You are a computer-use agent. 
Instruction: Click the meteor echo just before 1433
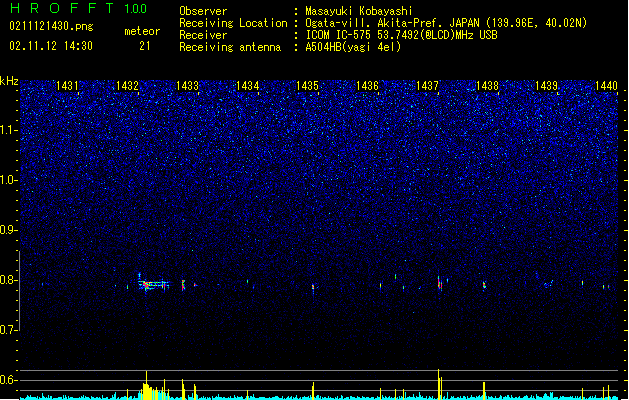pos(183,285)
